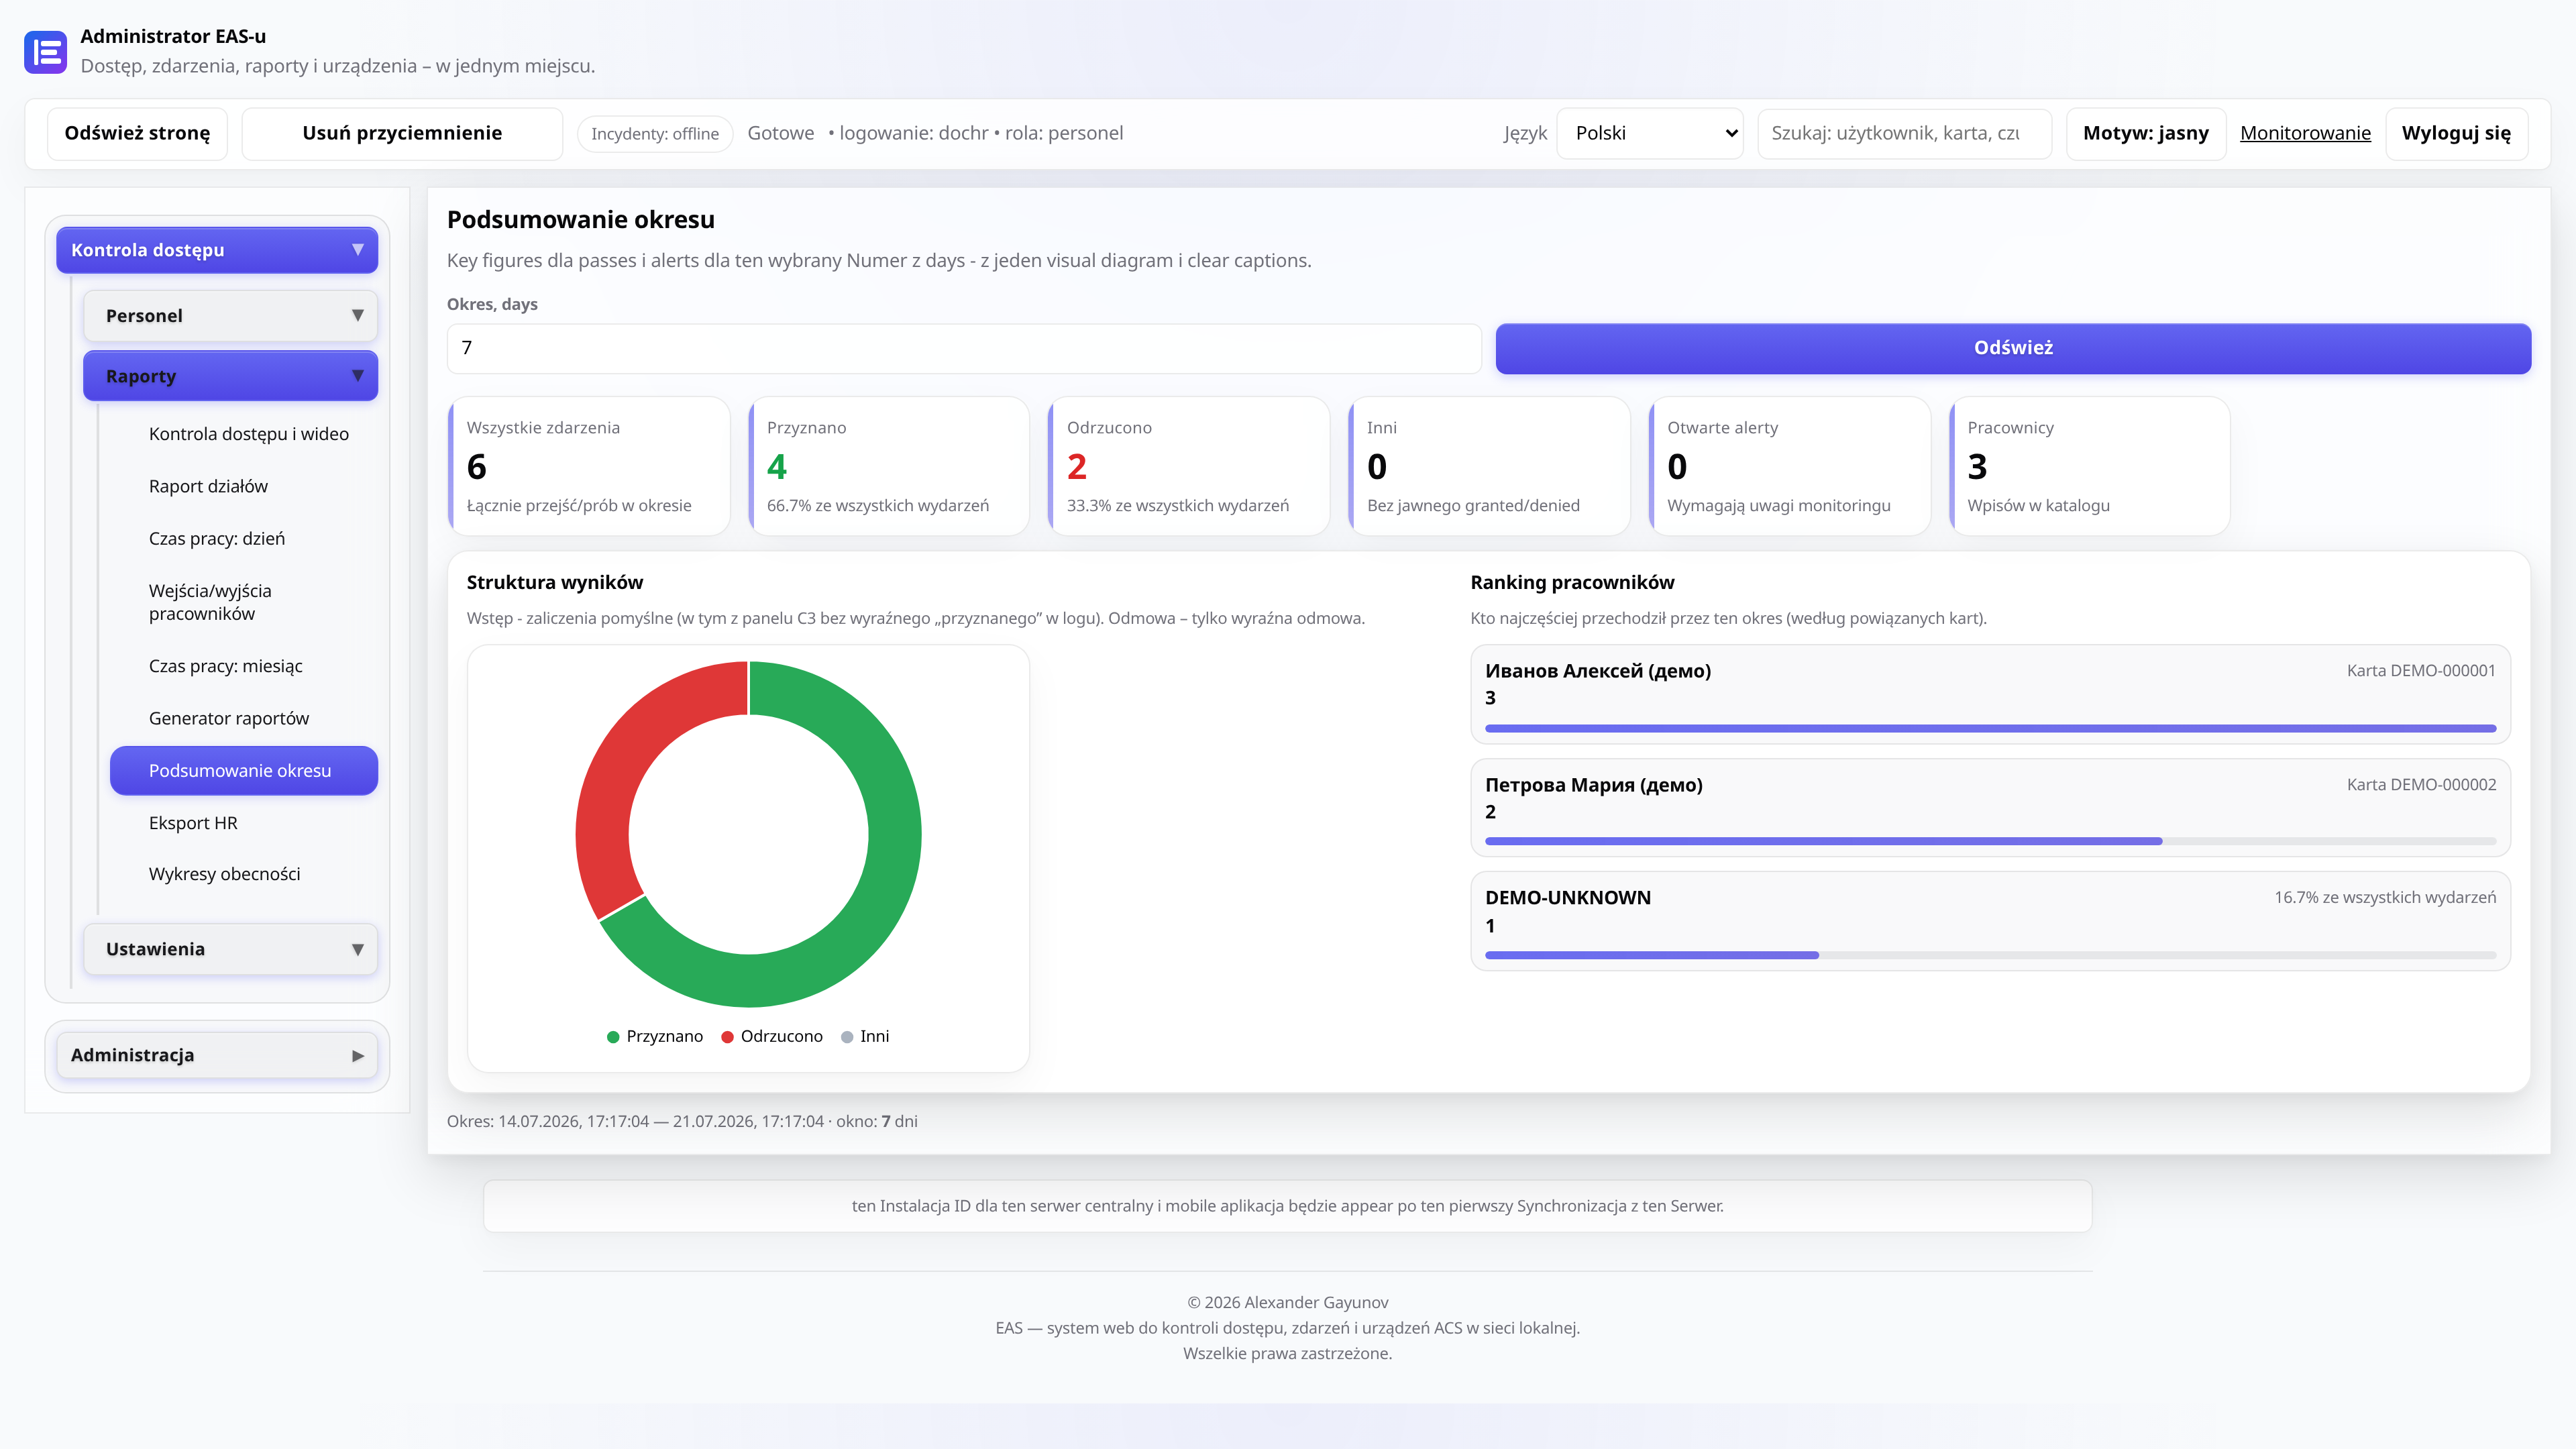Click the Pracownicy stat card

click(2089, 466)
